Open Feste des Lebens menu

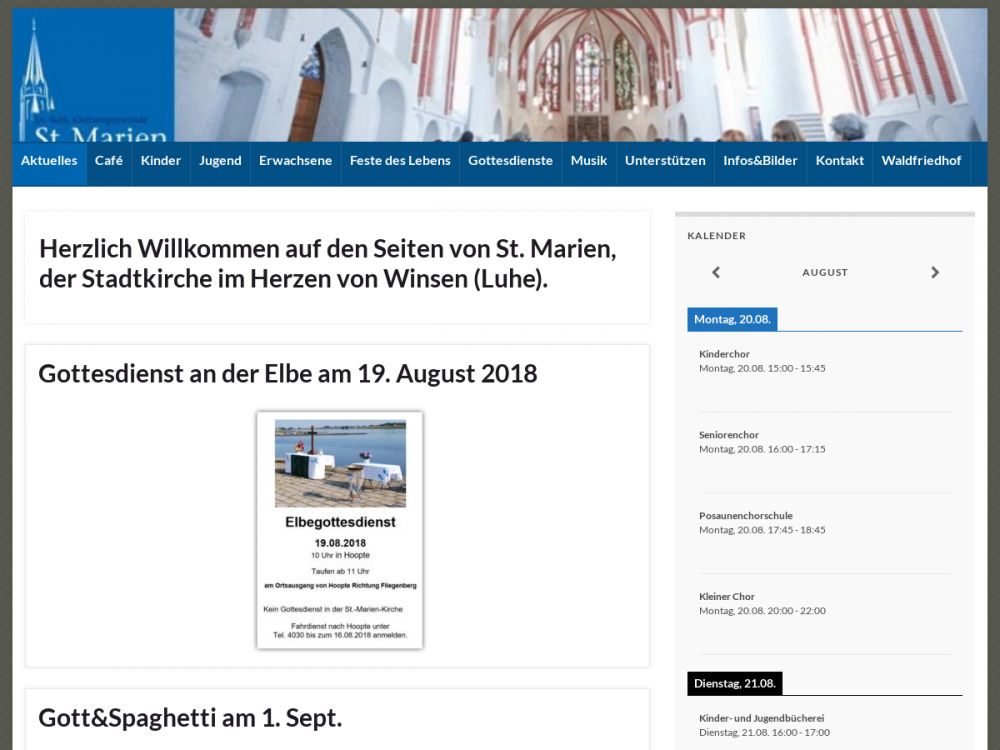click(400, 161)
